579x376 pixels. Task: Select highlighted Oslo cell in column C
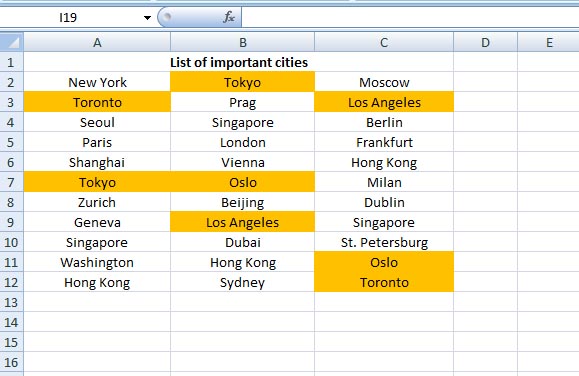pos(384,262)
